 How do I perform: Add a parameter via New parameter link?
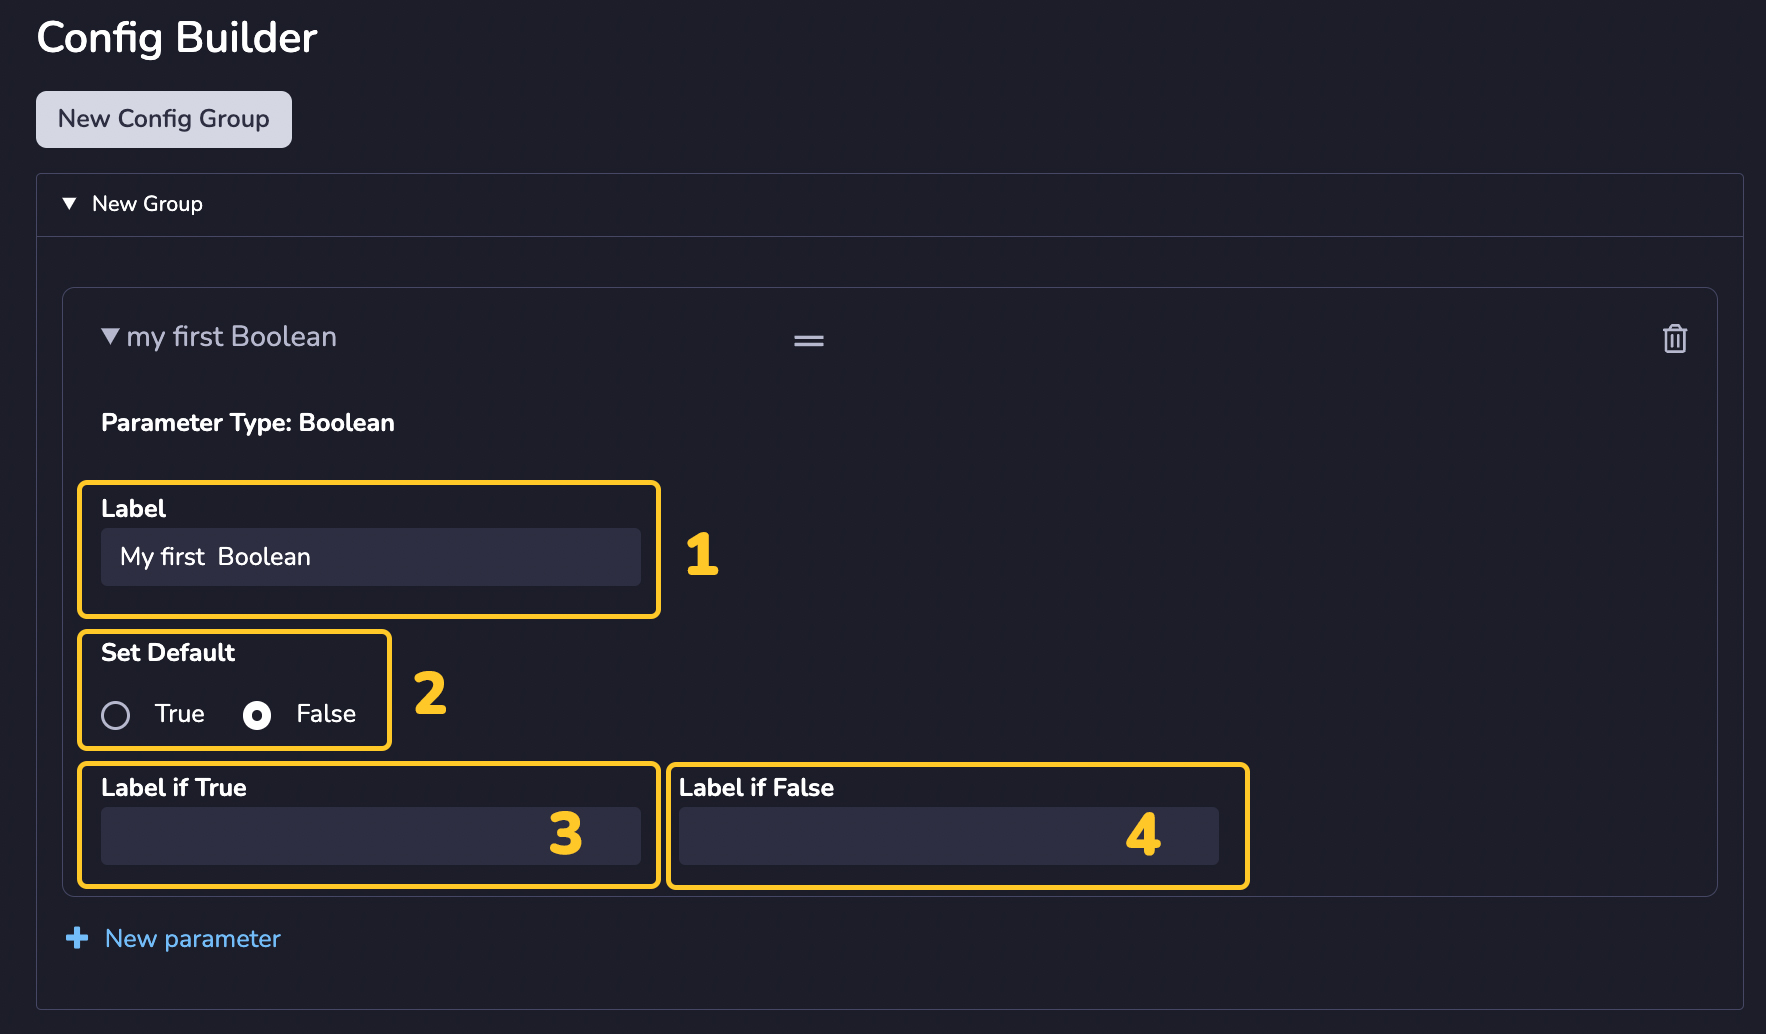pos(193,939)
